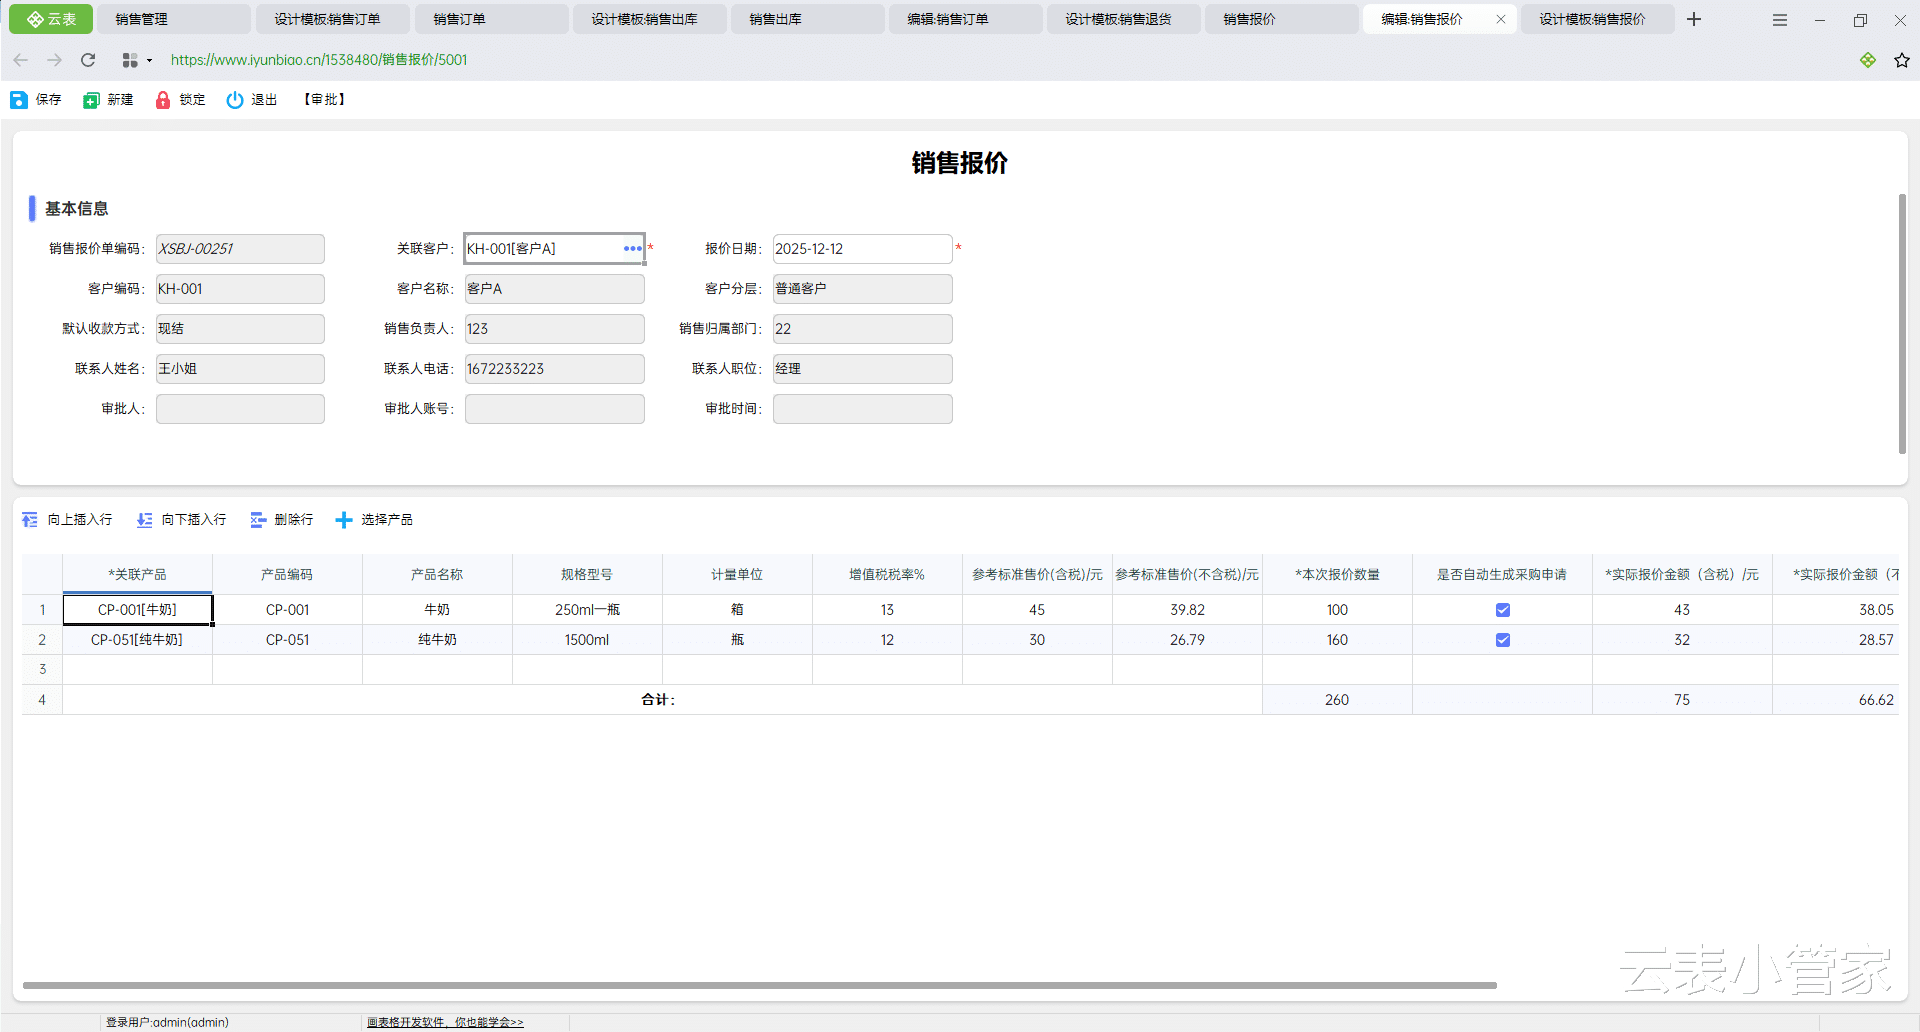Select the 250ml一瓶 specification cell
The image size is (1920, 1032).
tap(587, 610)
